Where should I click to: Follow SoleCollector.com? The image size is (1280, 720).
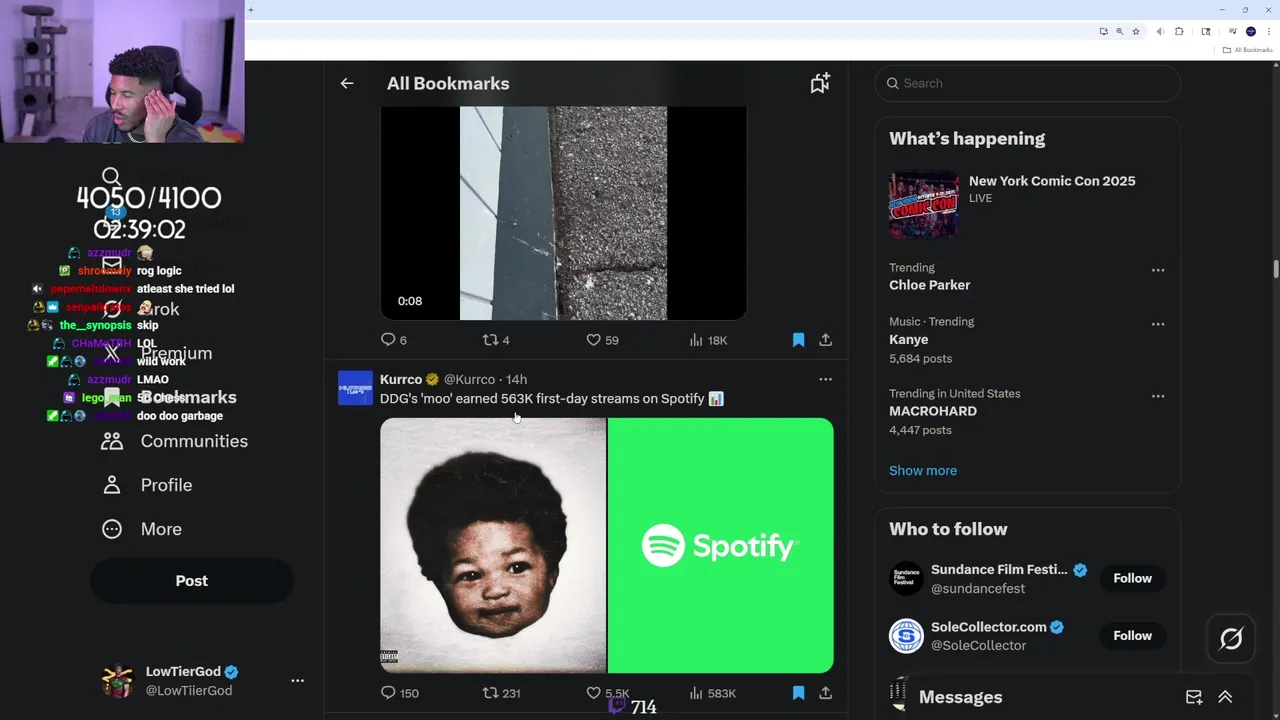[1132, 636]
